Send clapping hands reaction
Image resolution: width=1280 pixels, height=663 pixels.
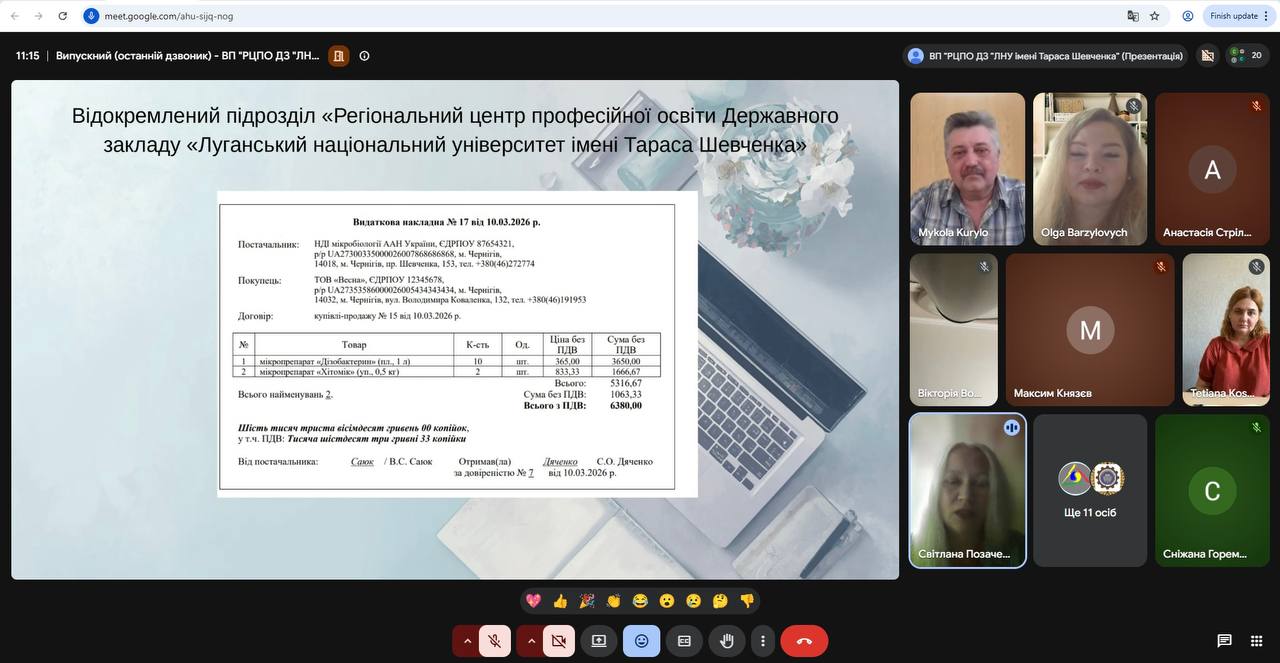coord(613,601)
